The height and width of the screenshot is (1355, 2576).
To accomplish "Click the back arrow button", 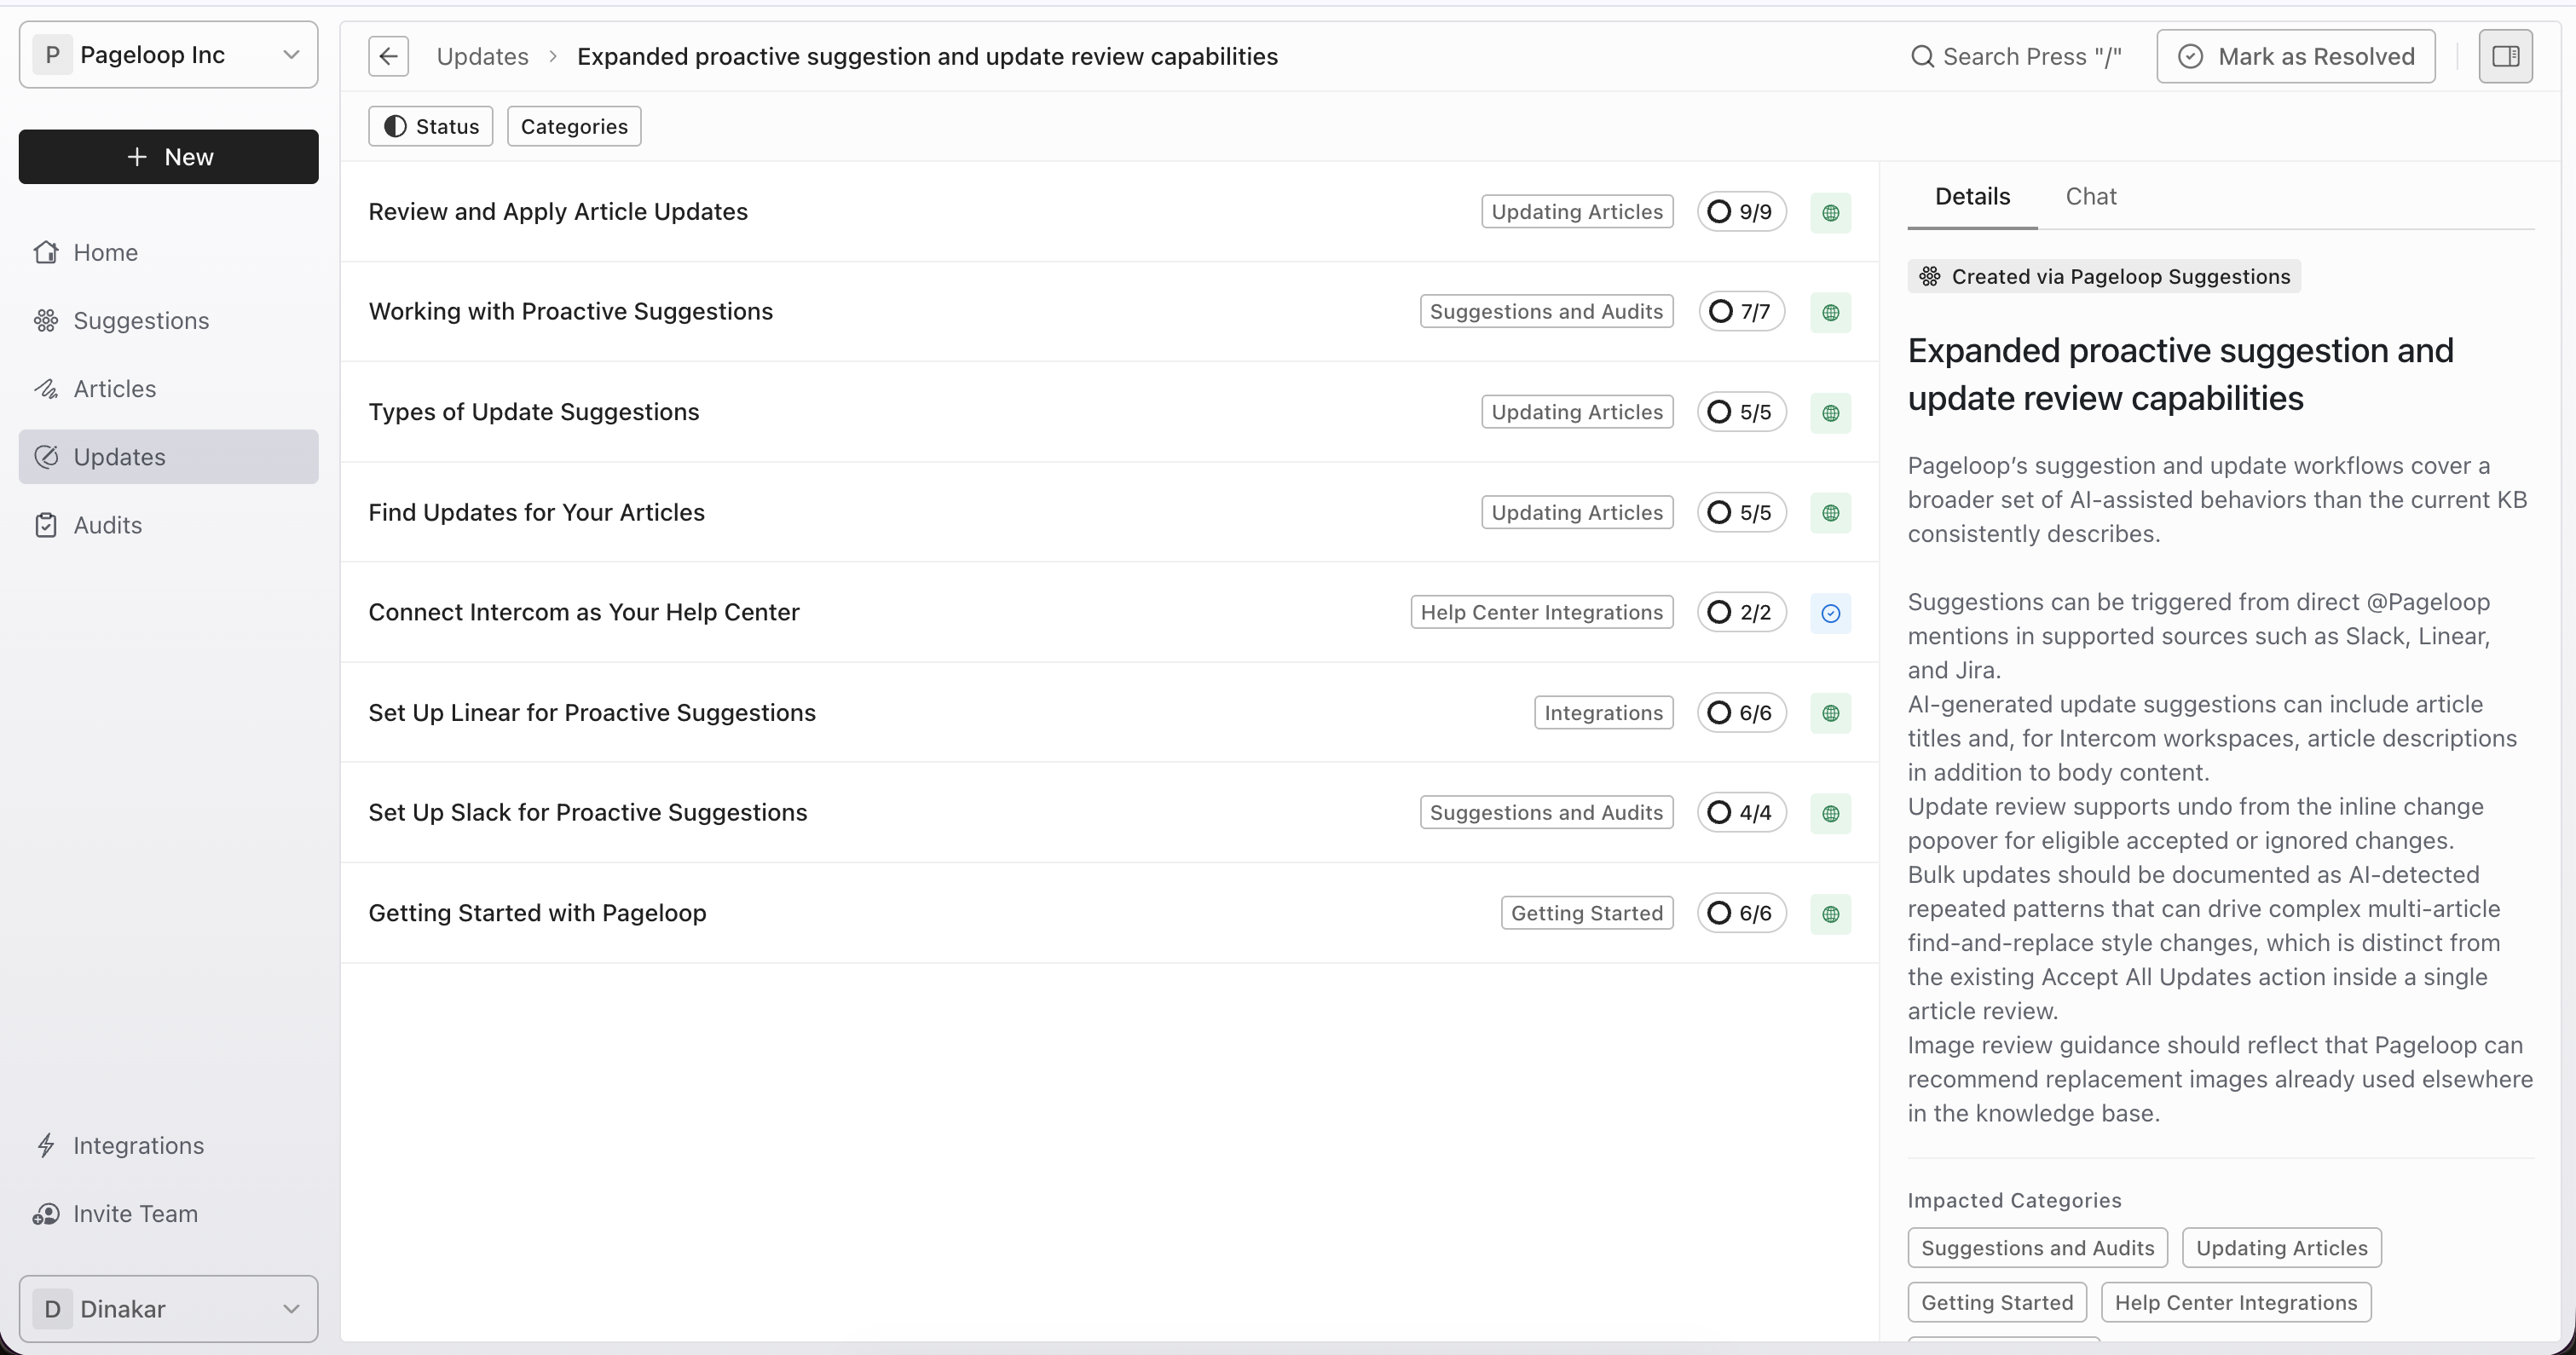I will [388, 56].
